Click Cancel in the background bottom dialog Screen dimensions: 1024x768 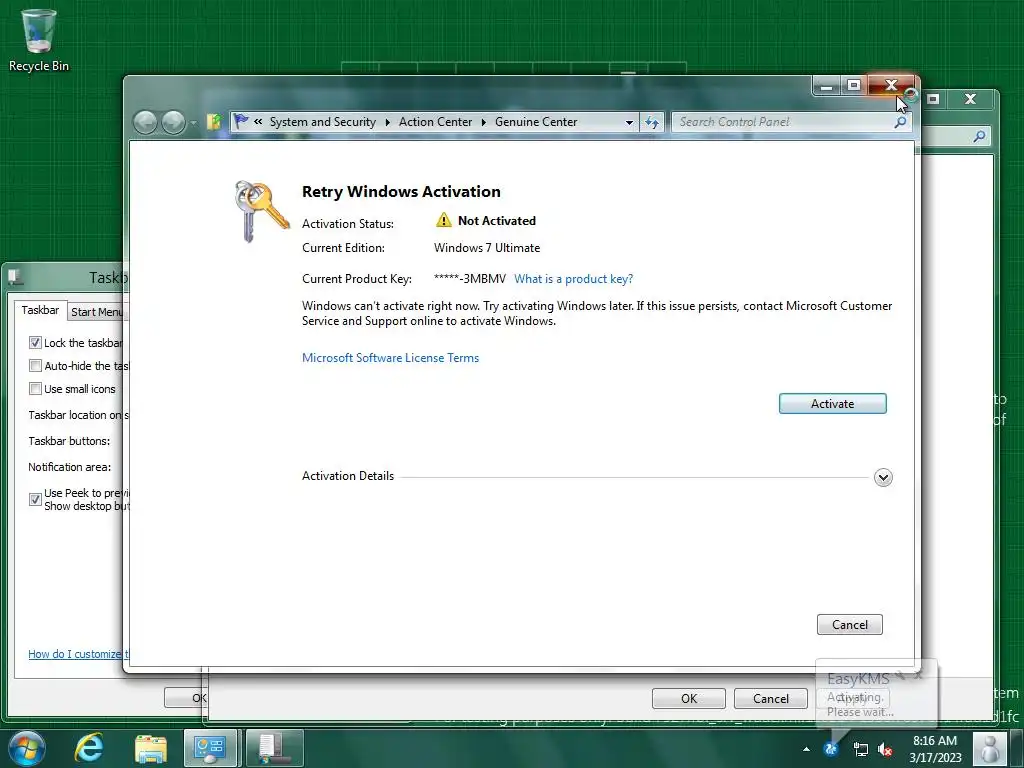pyautogui.click(x=771, y=698)
